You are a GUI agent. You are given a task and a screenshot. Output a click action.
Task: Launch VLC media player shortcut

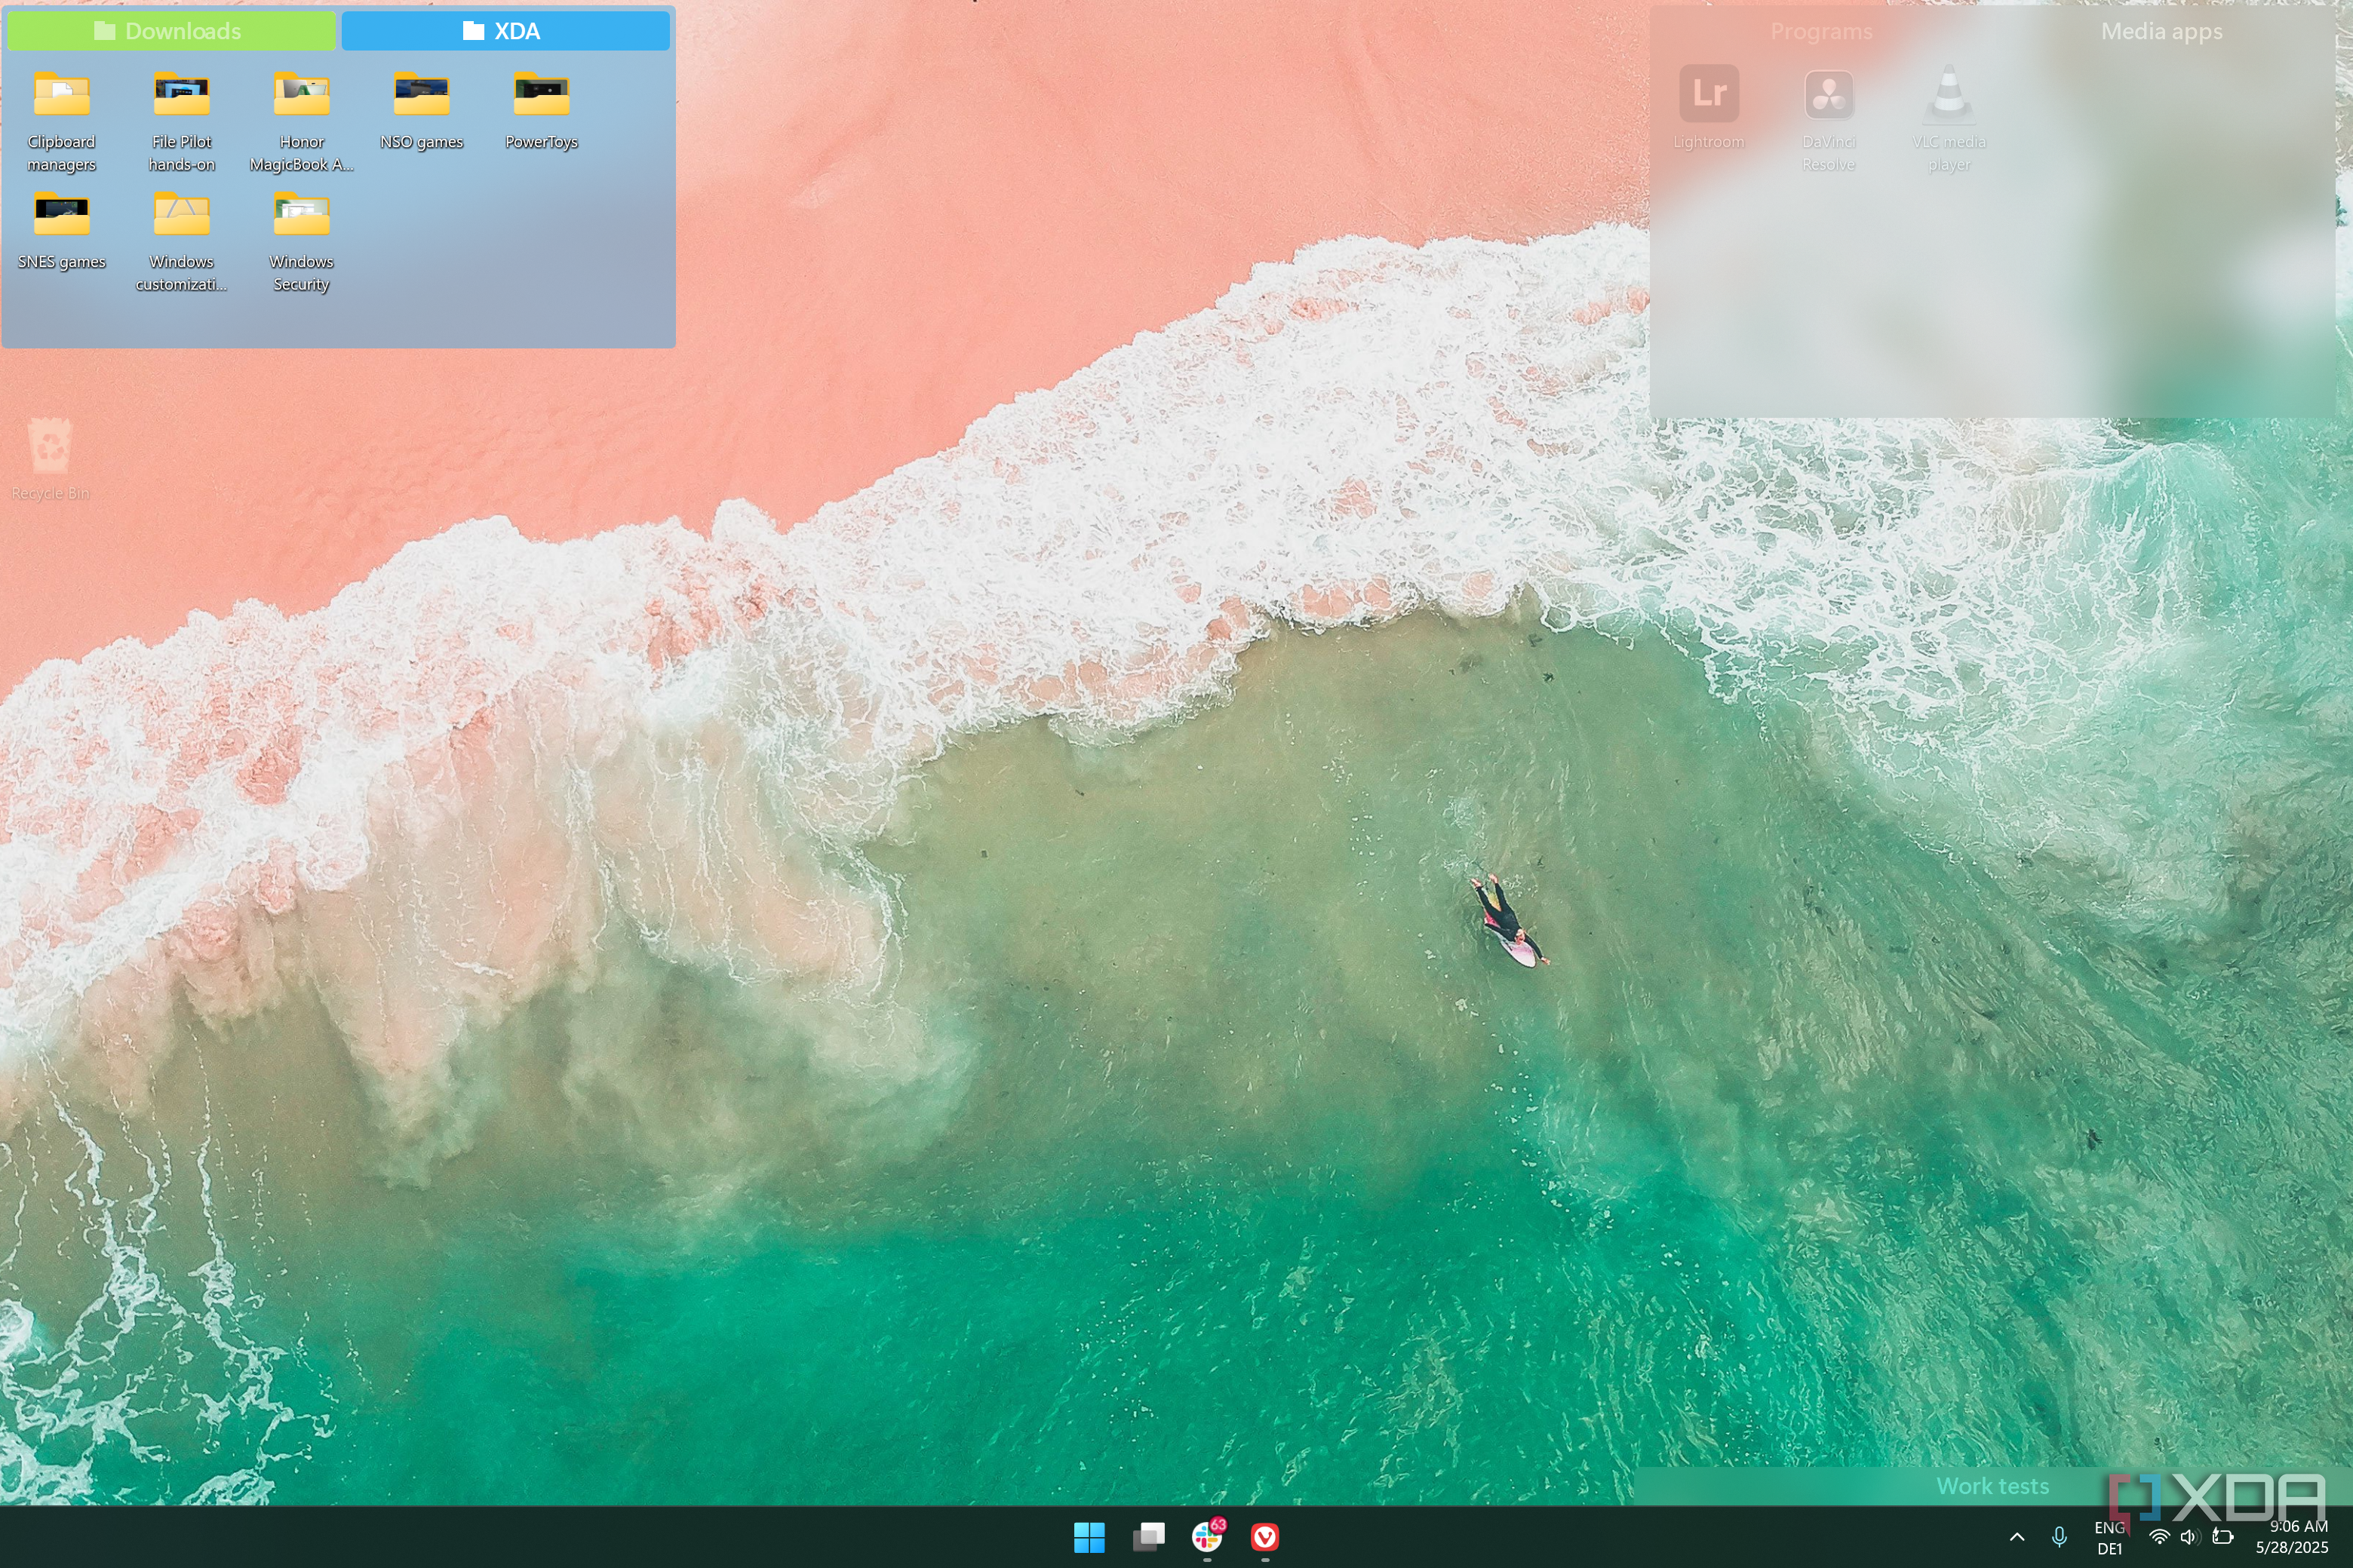(x=1949, y=120)
